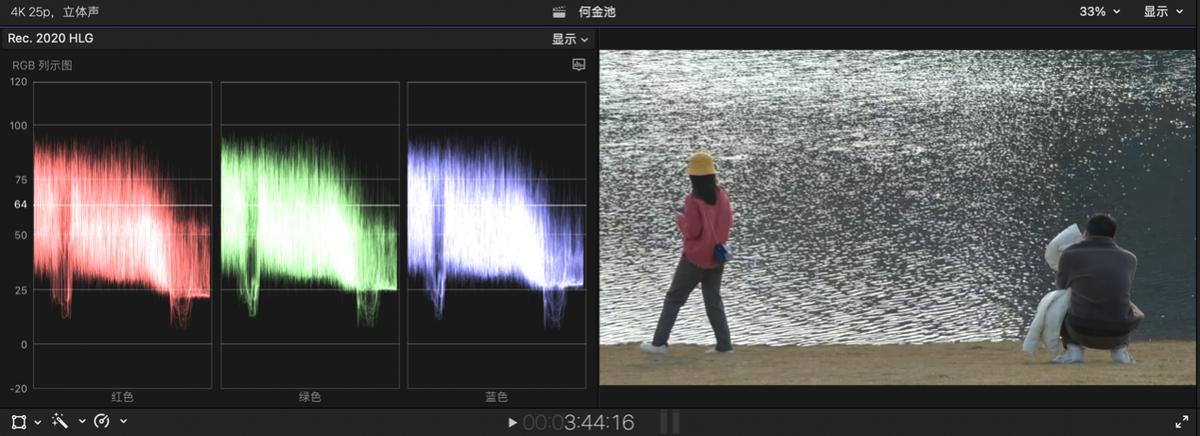Screen dimensions: 1200x436
Task: Click the audio meter bars
Action: coord(670,422)
